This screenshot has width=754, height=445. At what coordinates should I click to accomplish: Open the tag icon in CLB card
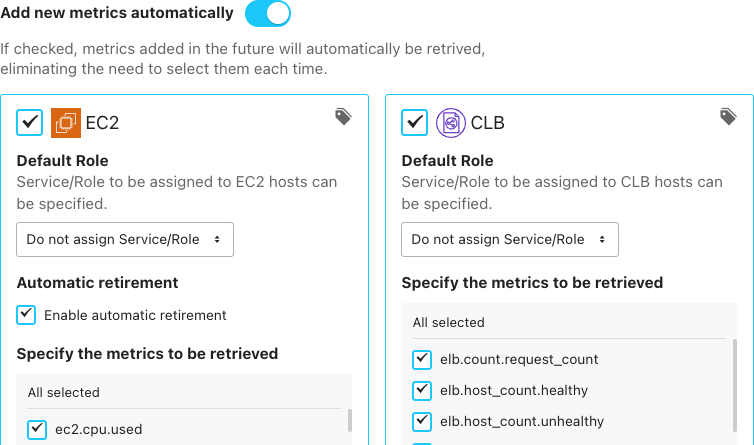point(728,116)
